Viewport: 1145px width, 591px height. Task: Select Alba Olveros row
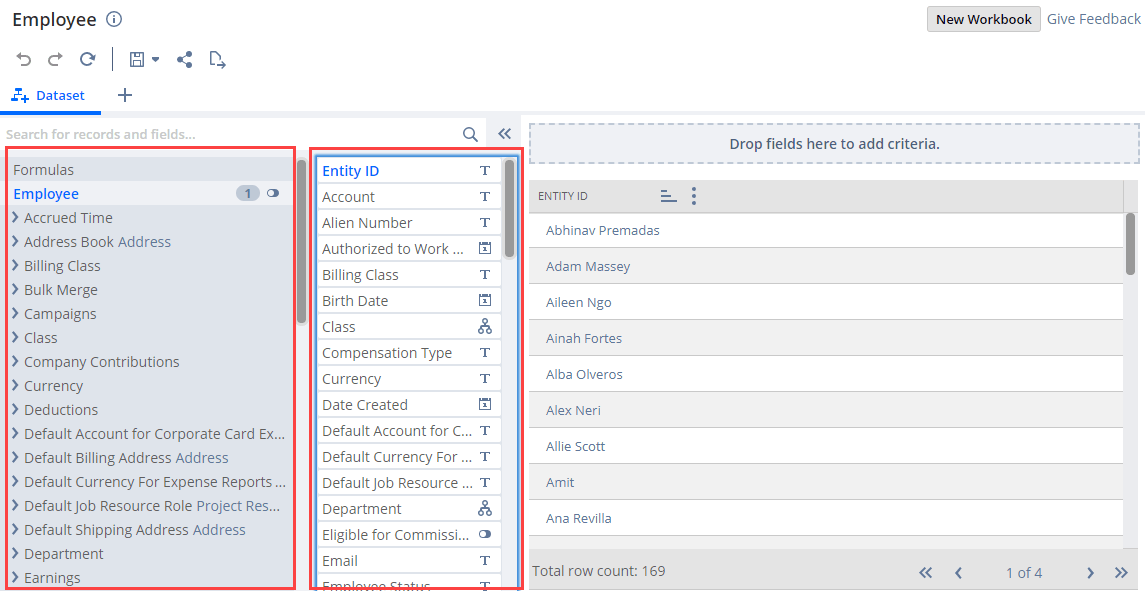[x=826, y=374]
